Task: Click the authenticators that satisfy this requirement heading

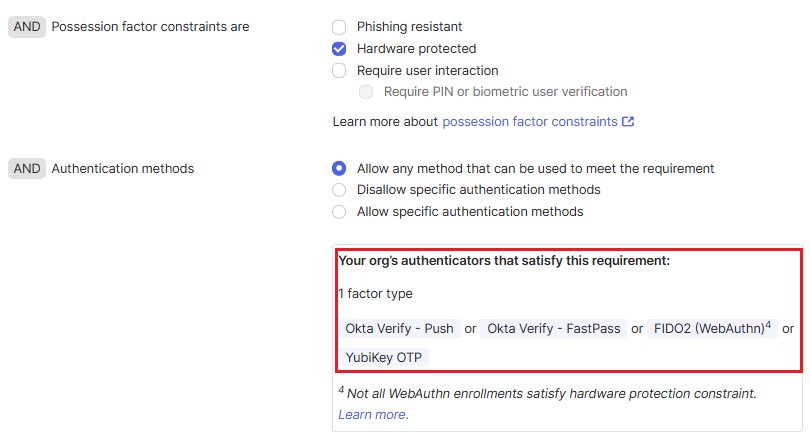Action: tap(503, 261)
